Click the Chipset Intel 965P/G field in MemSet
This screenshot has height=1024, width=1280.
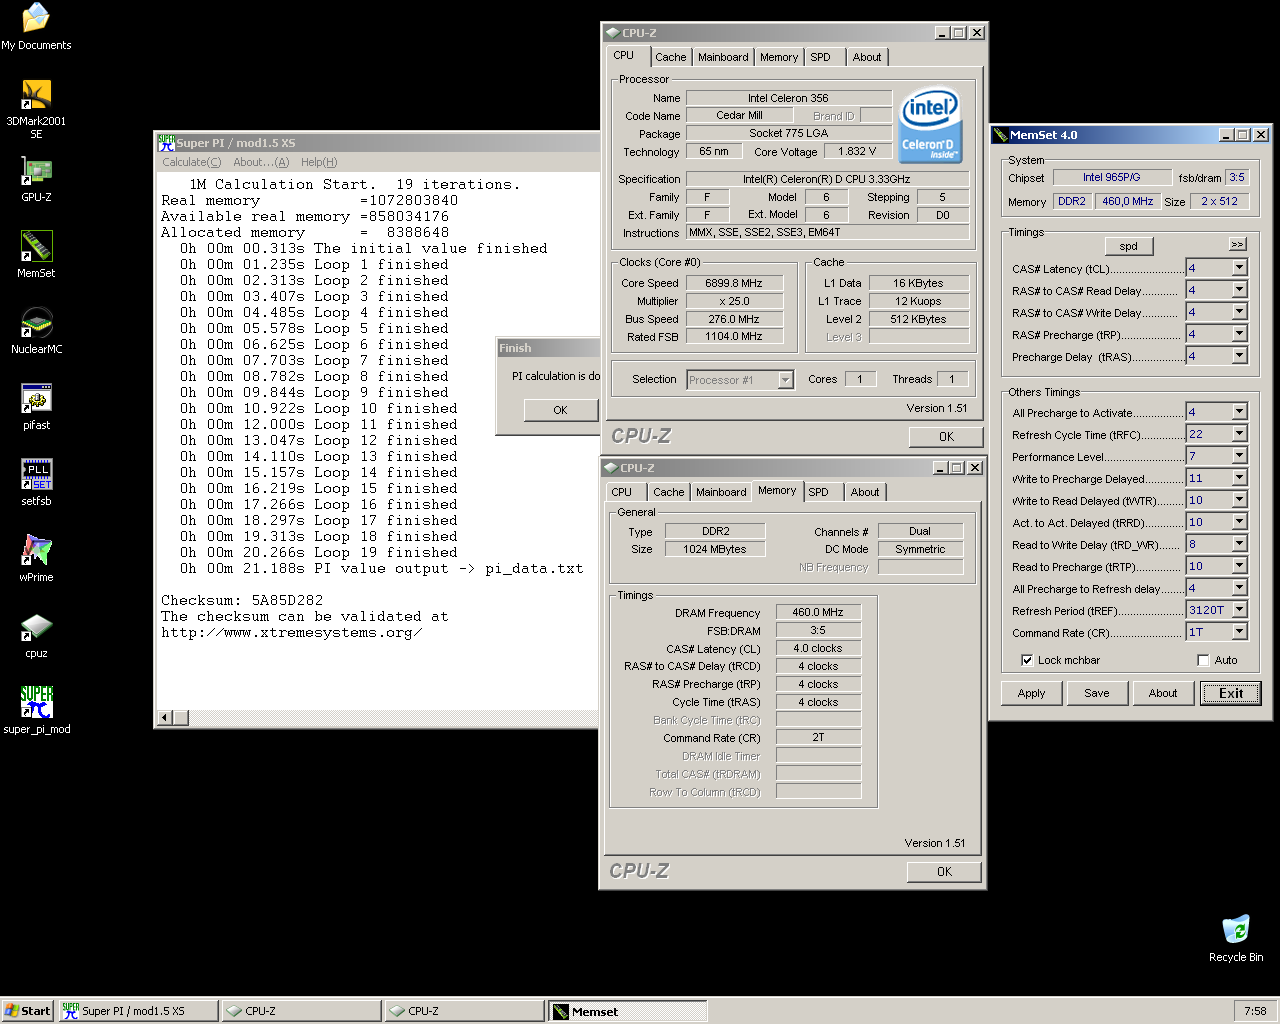(1112, 177)
